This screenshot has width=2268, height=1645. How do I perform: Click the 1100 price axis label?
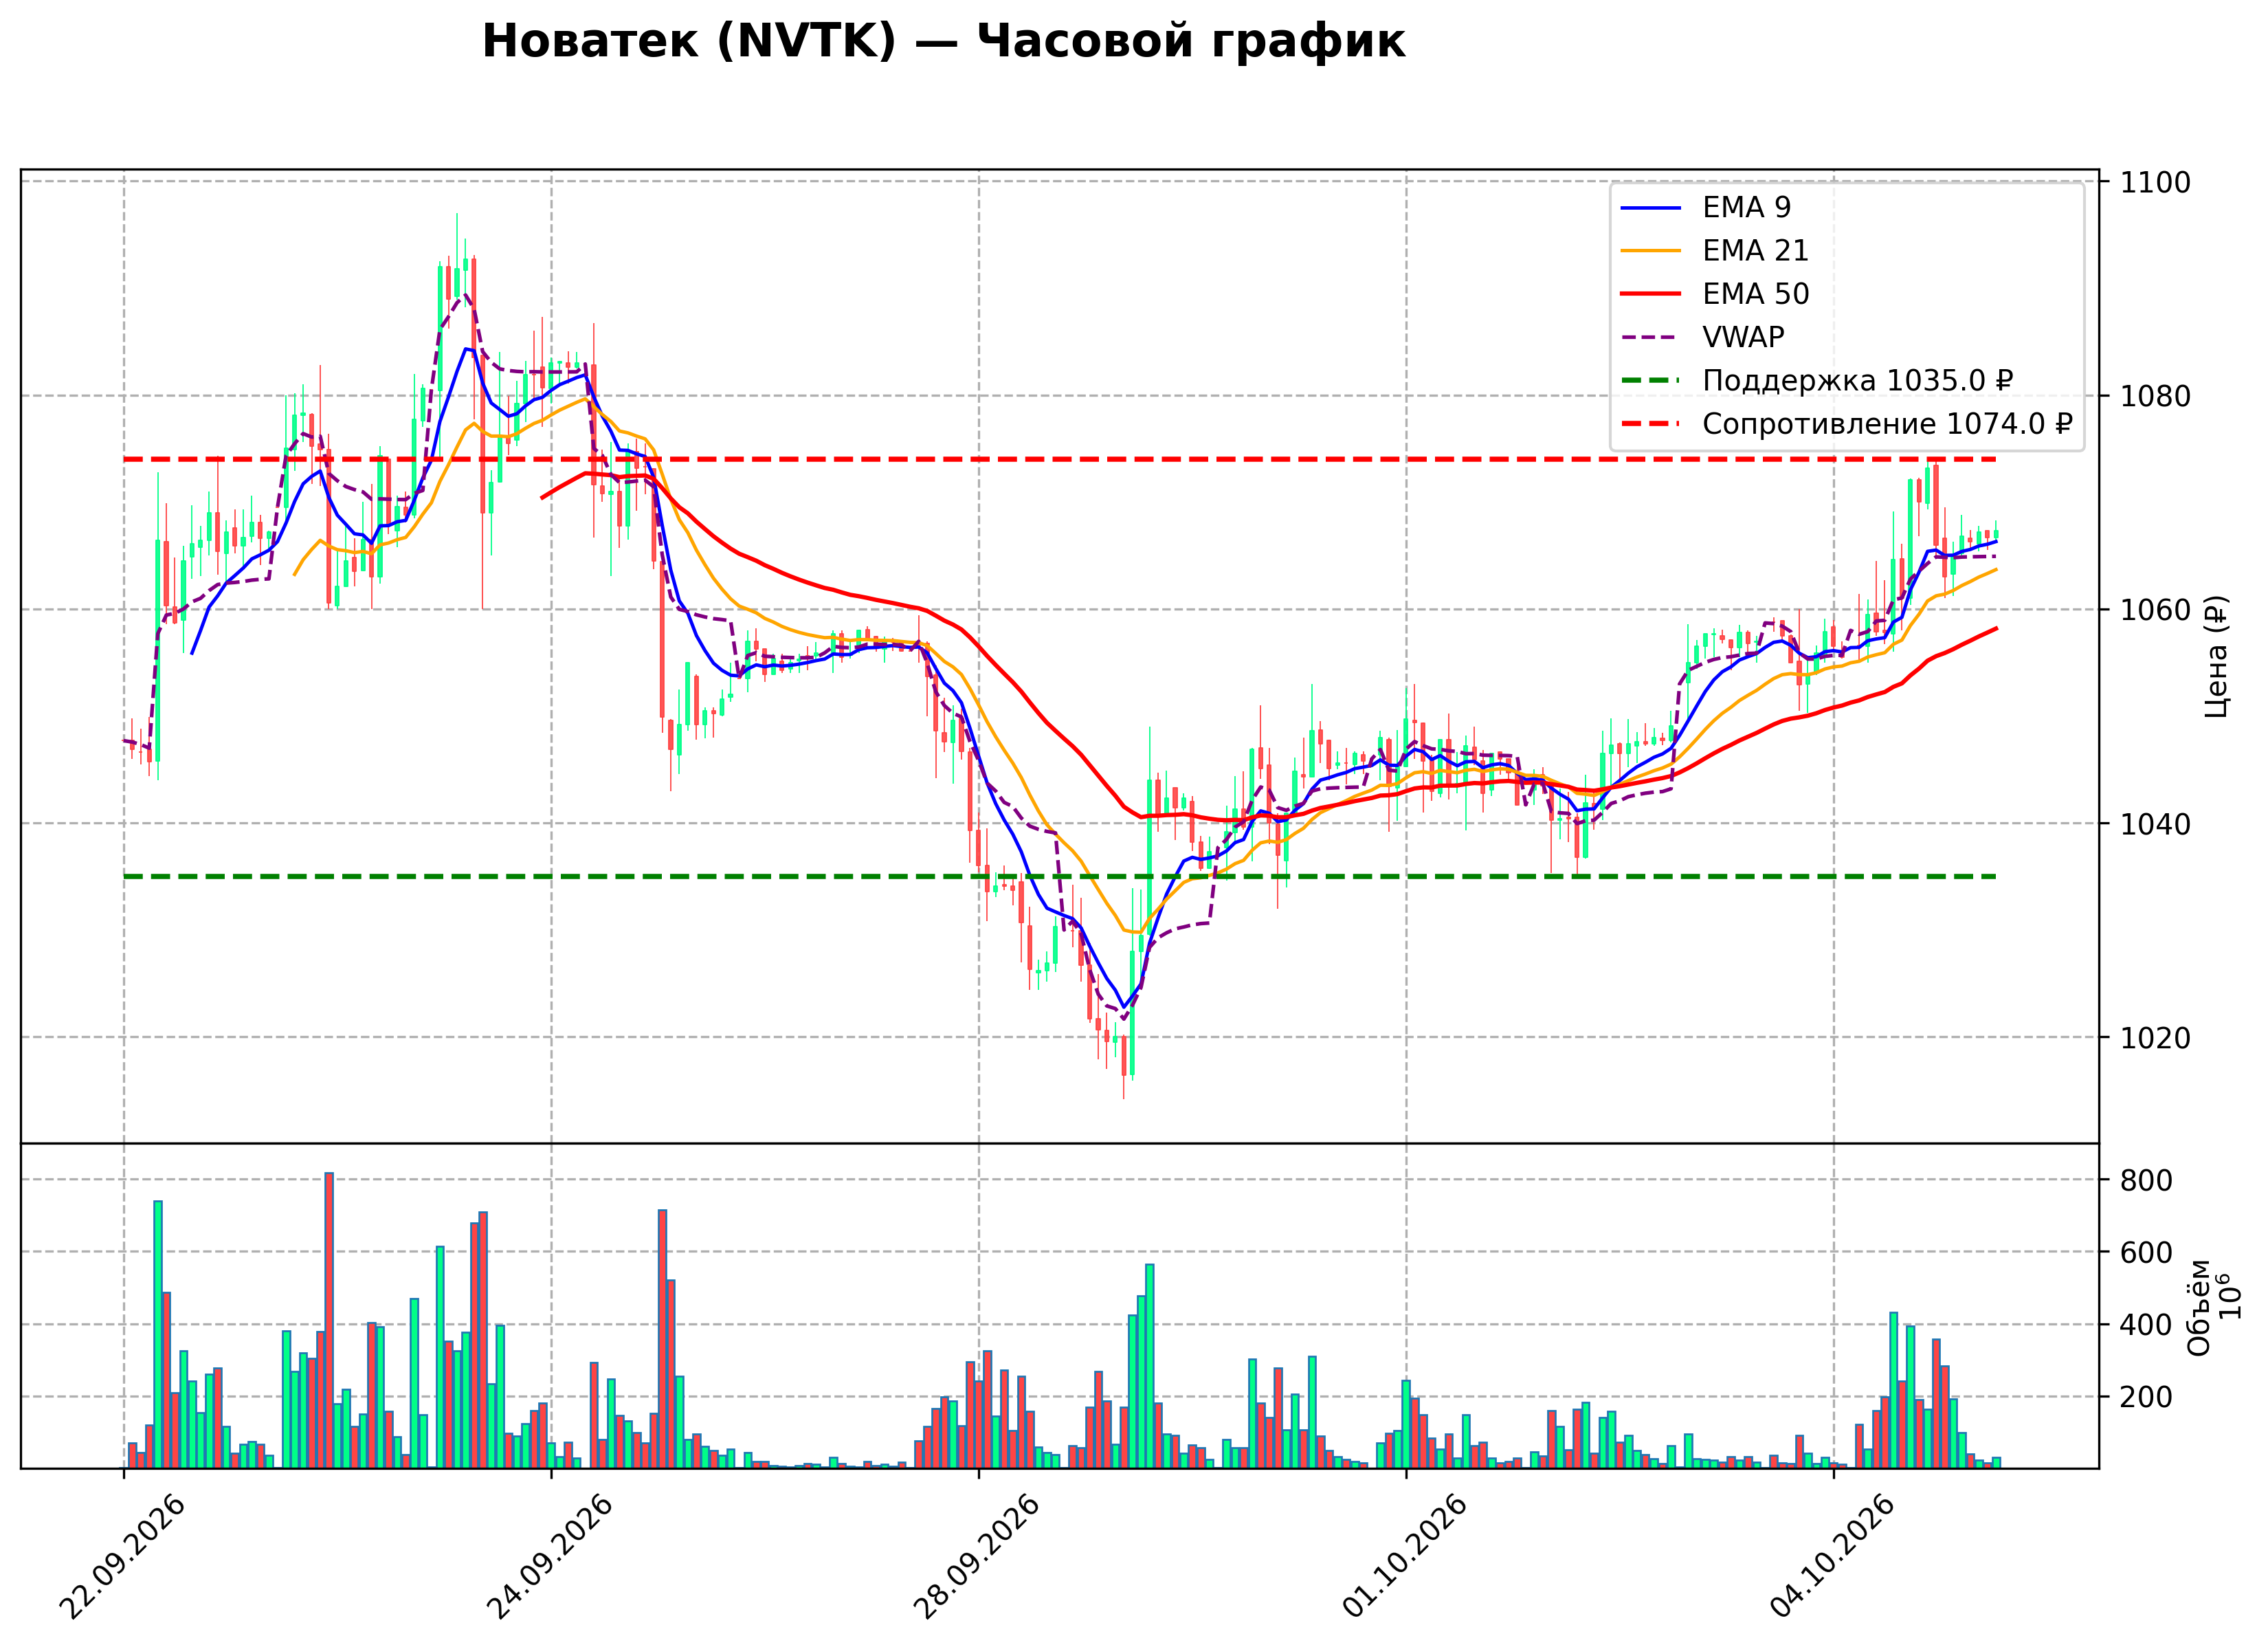click(2157, 183)
